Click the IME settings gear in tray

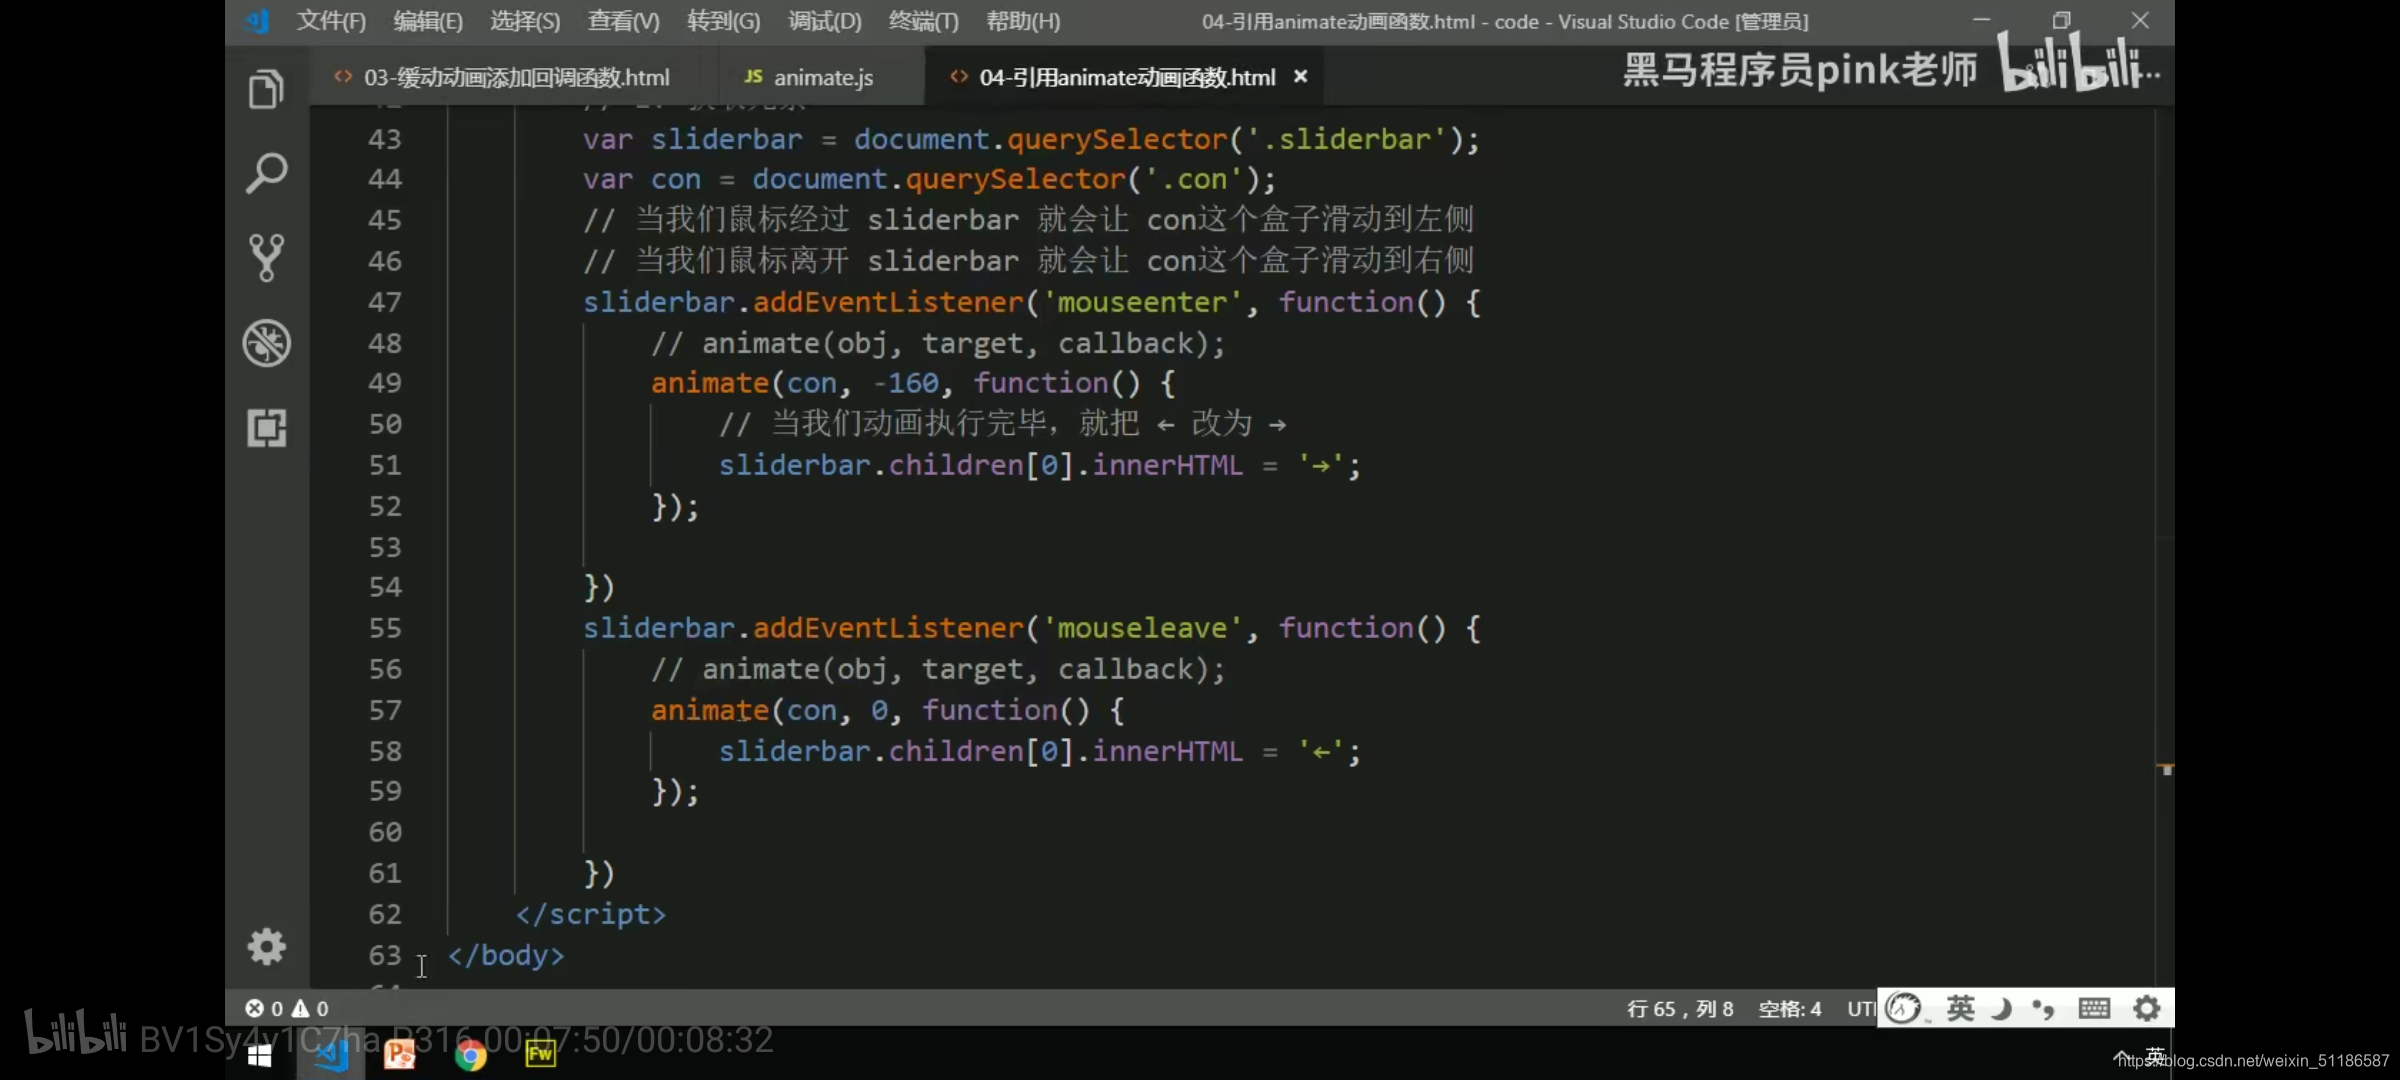point(2146,1008)
